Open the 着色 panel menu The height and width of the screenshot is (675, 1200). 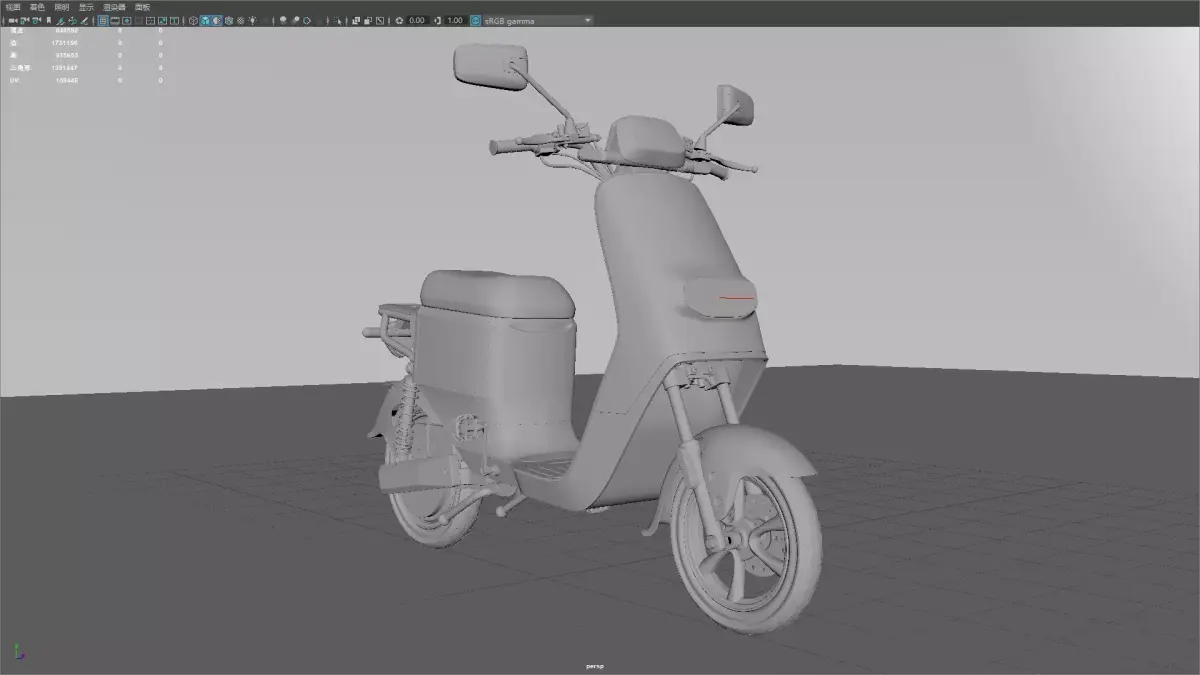[x=37, y=7]
